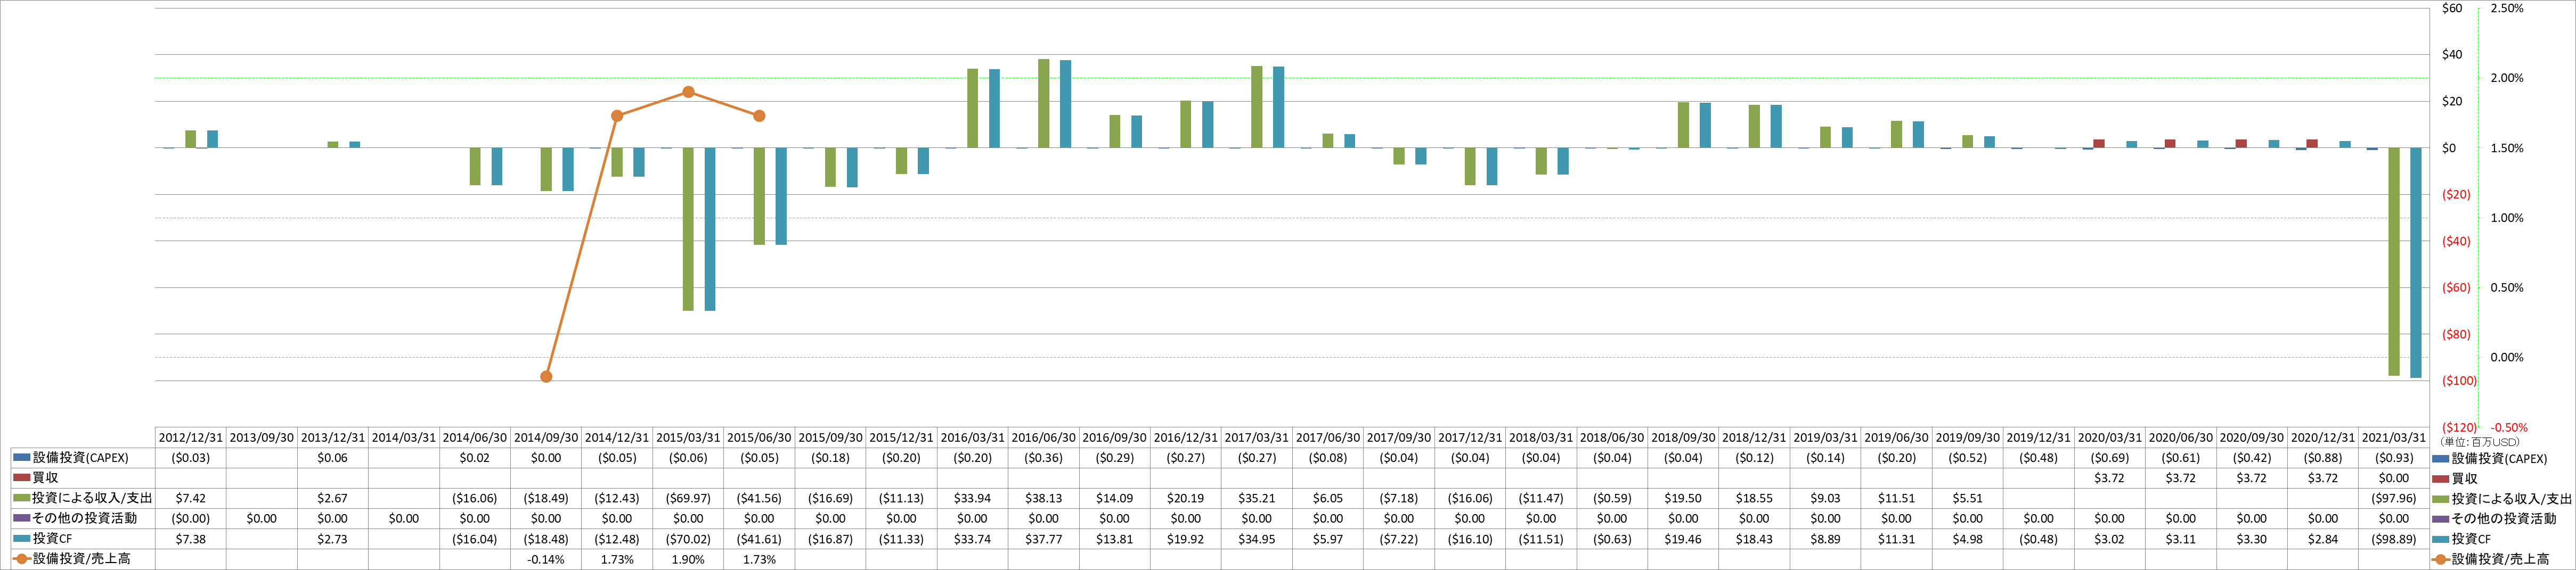Click the 2018/09/30 date column header
The image size is (2576, 570).
pyautogui.click(x=1683, y=438)
